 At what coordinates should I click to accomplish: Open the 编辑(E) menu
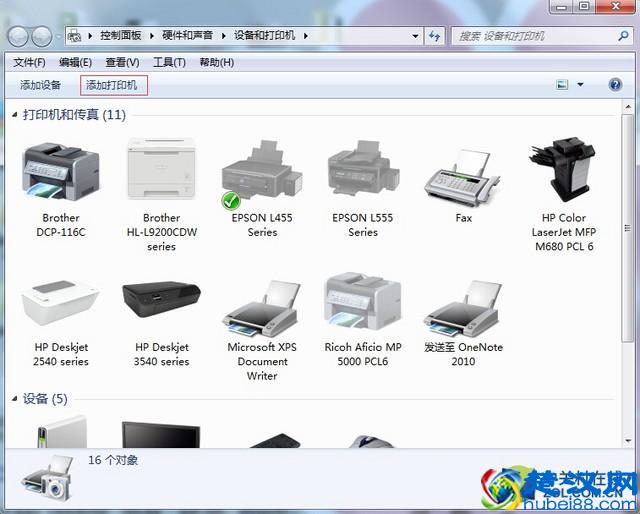(x=75, y=62)
